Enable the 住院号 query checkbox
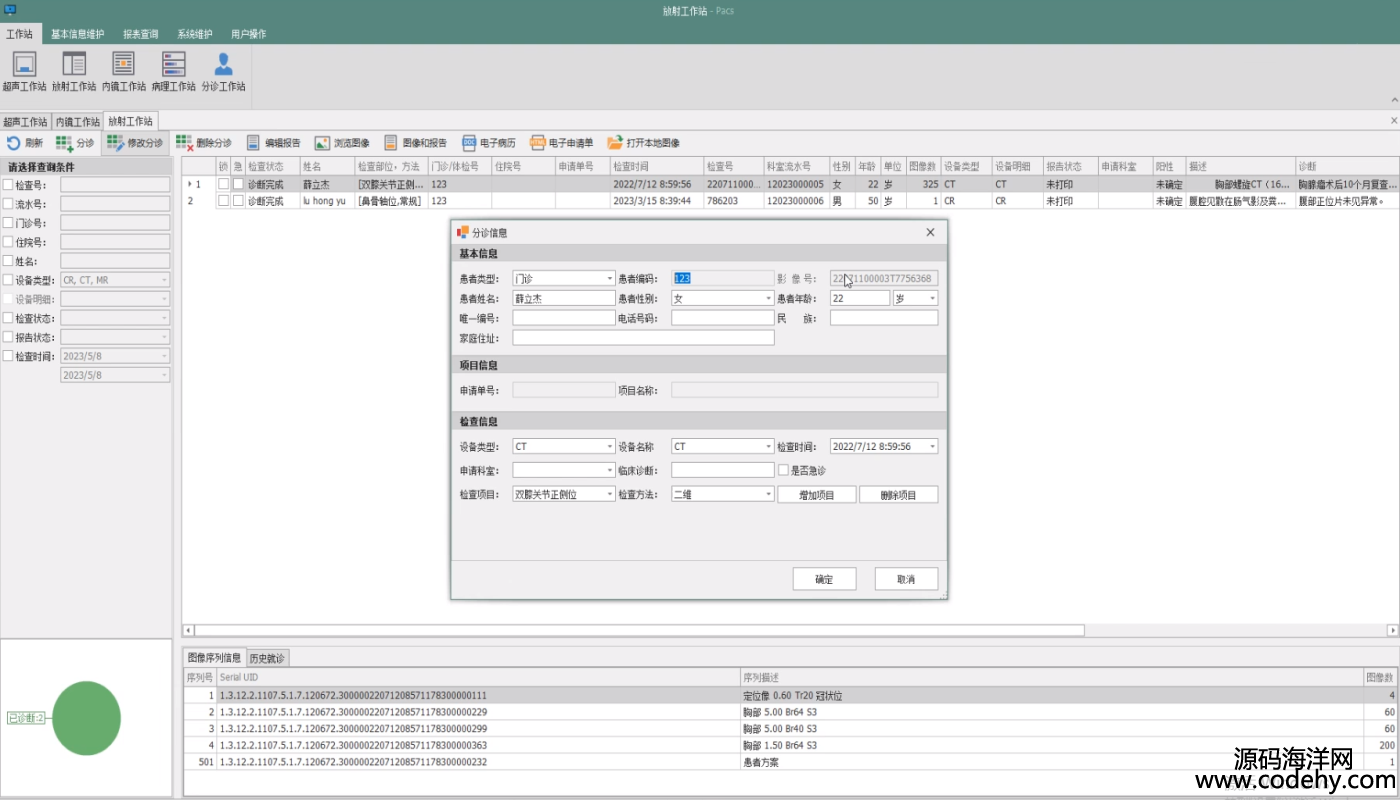The width and height of the screenshot is (1400, 800). 8,242
